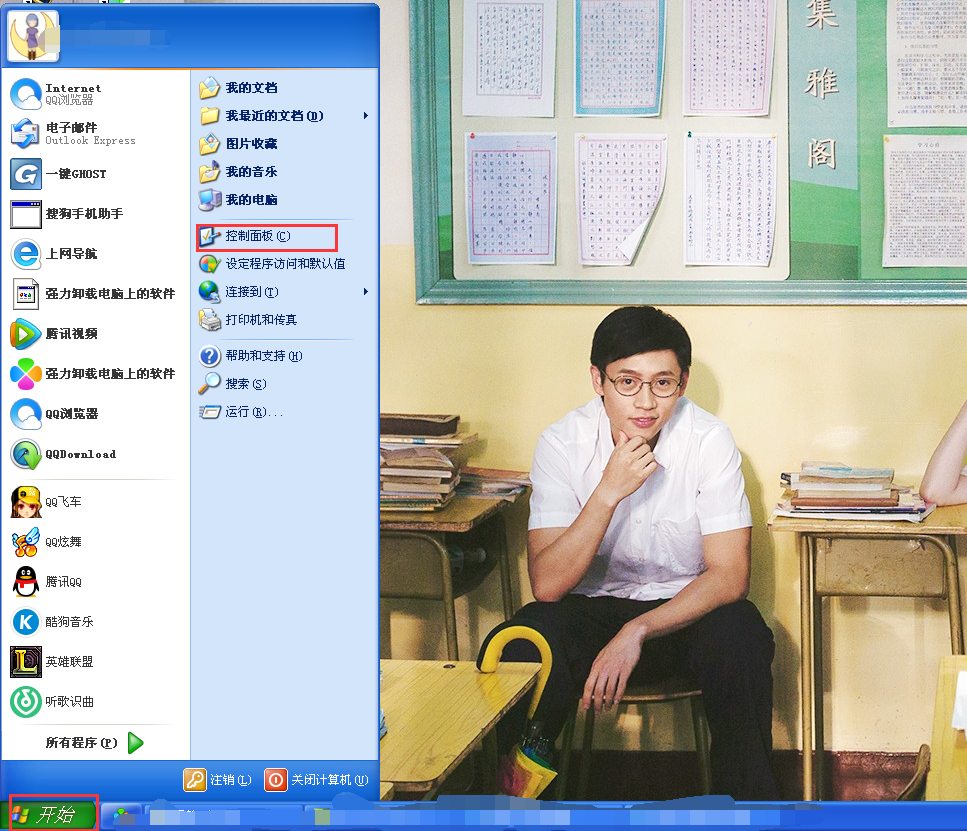Screen dimensions: 967x831
Task: Expand the 连接到 submenu
Action: [x=284, y=292]
